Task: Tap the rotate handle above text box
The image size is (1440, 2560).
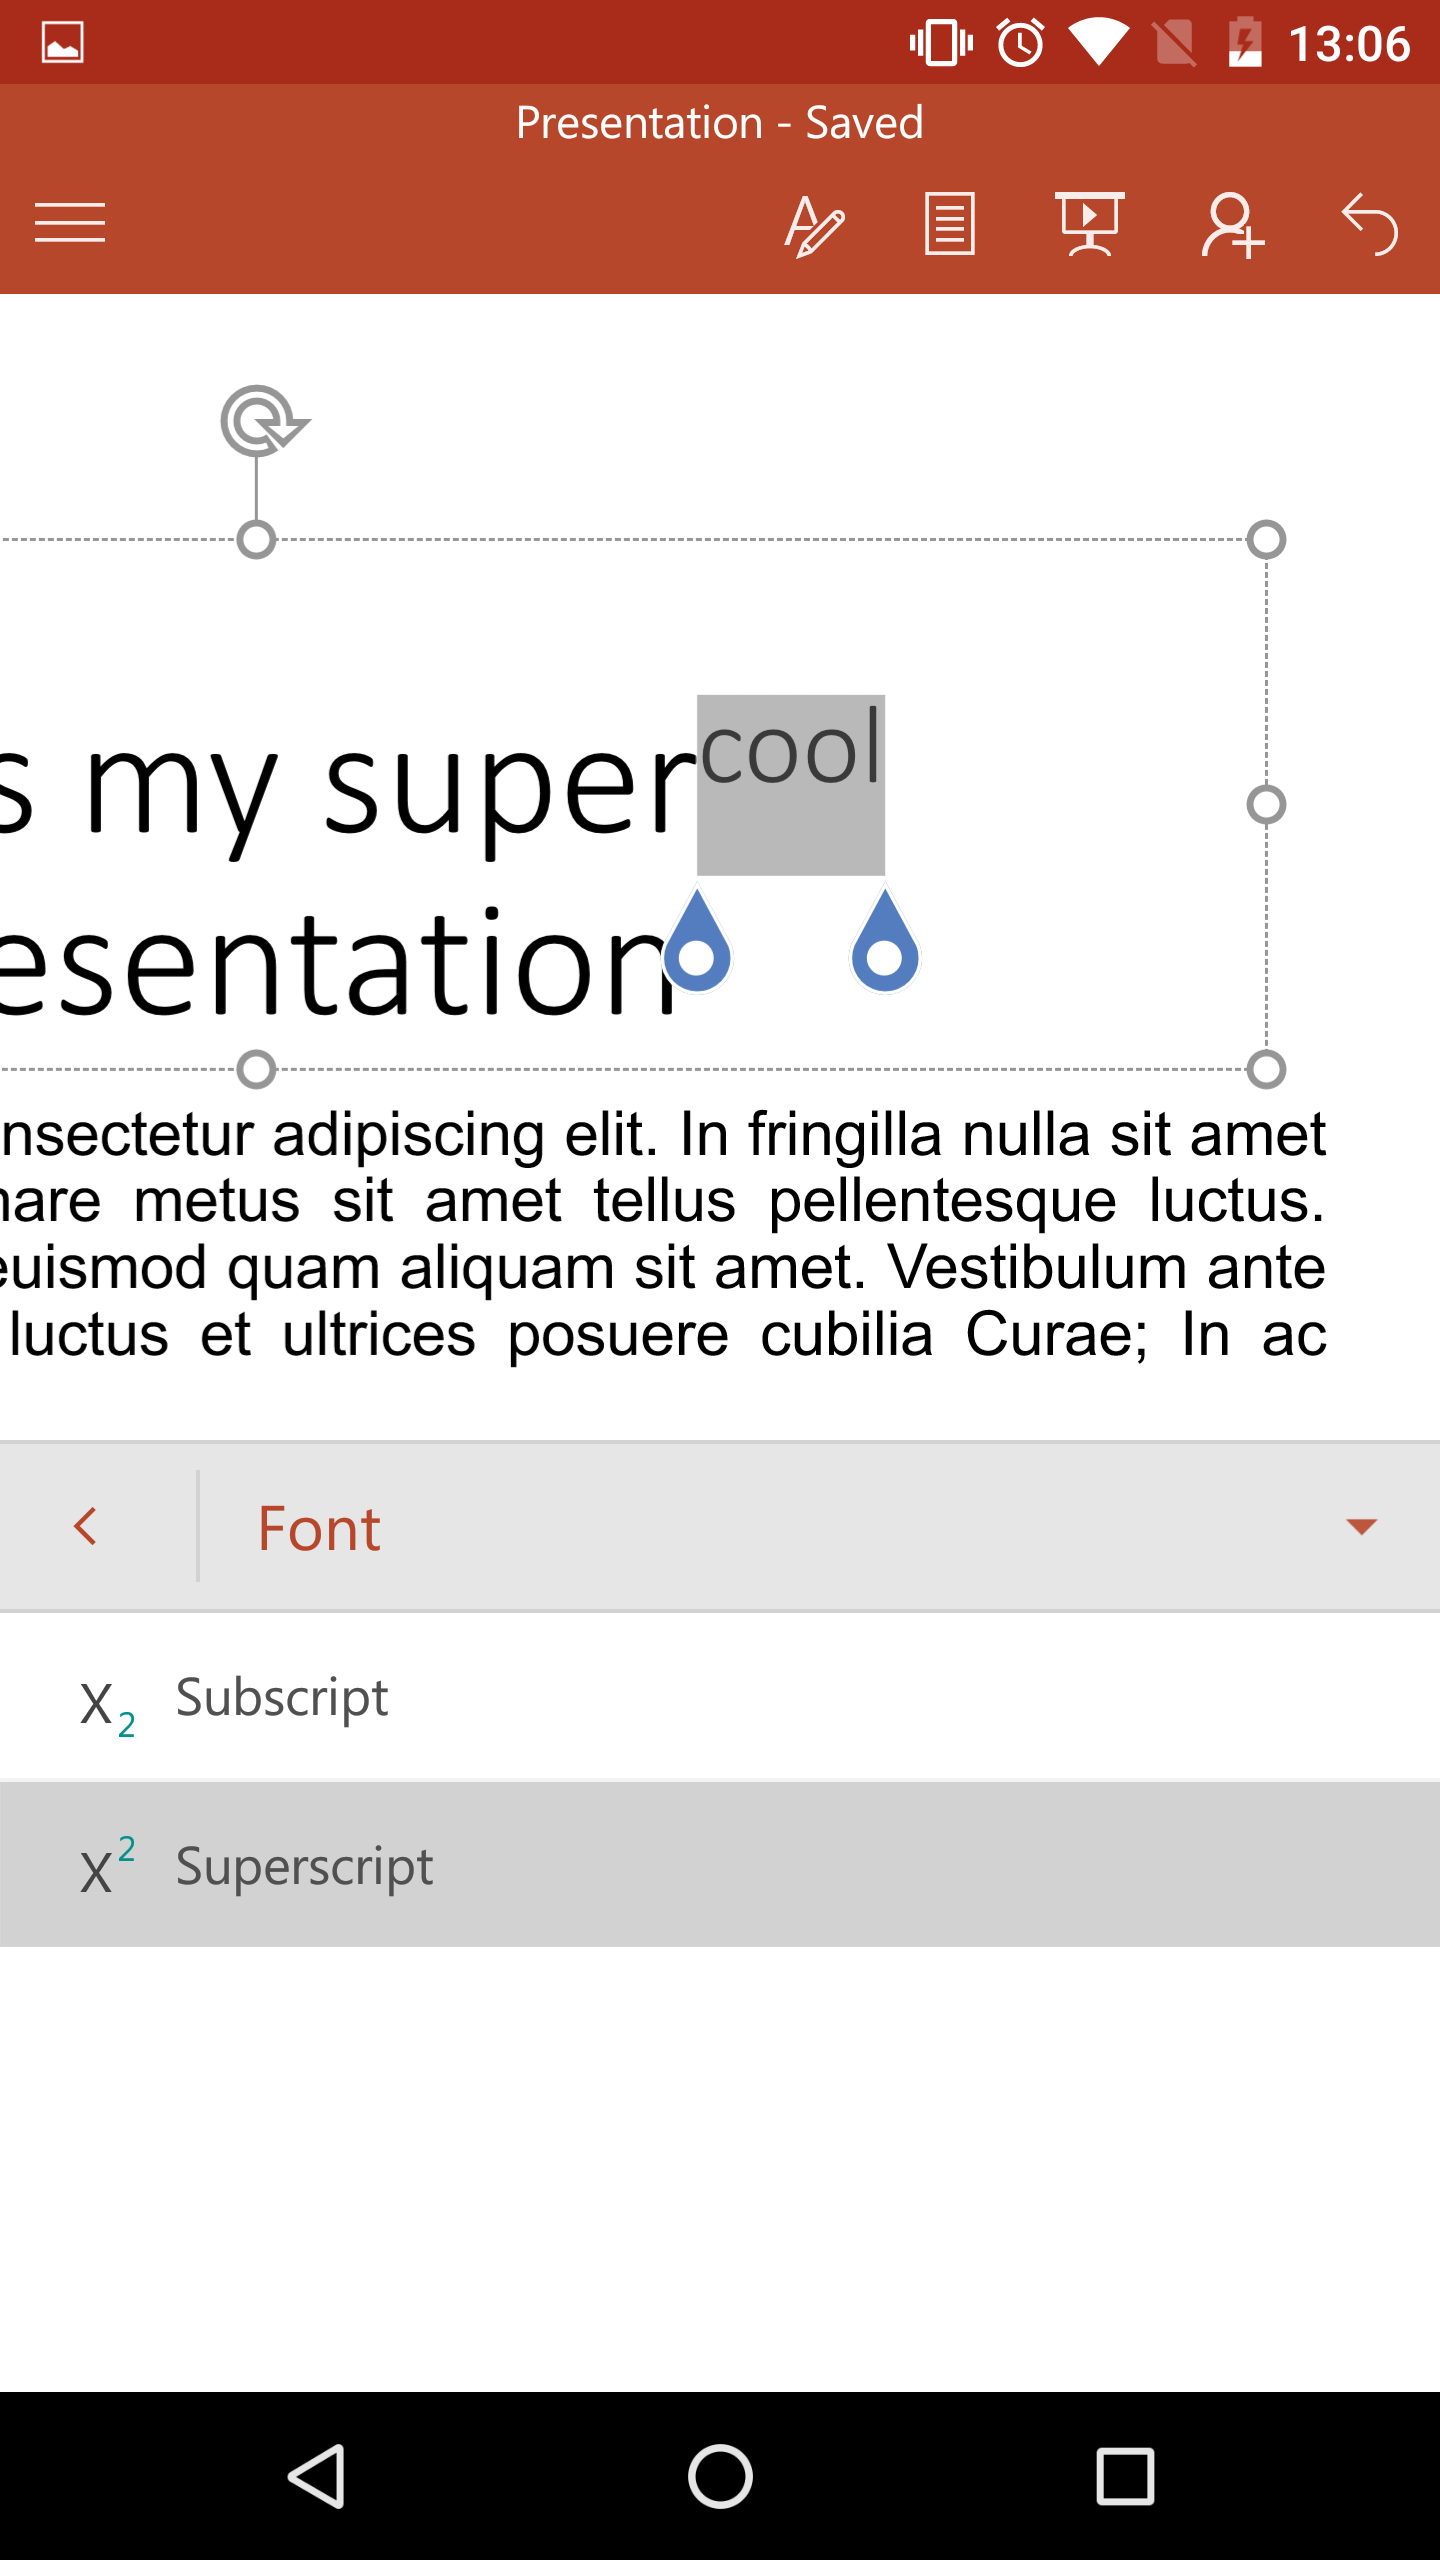Action: 261,421
